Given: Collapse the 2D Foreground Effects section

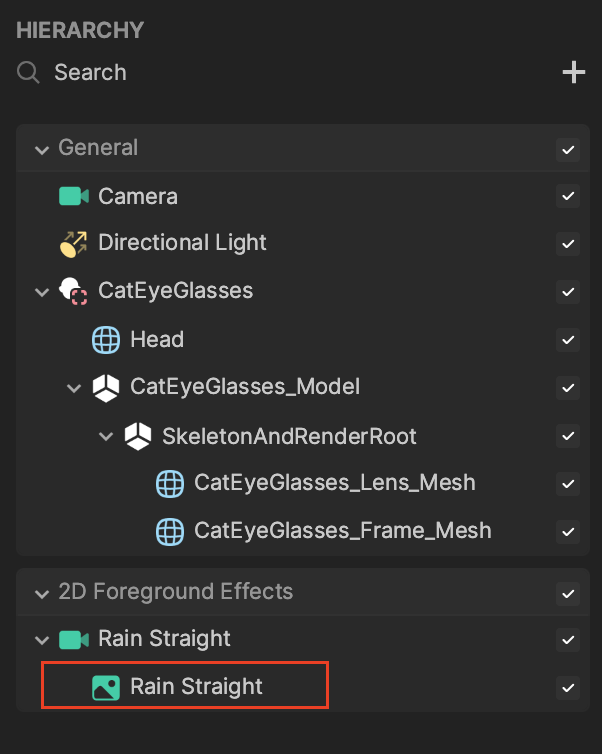Looking at the screenshot, I should coord(42,594).
